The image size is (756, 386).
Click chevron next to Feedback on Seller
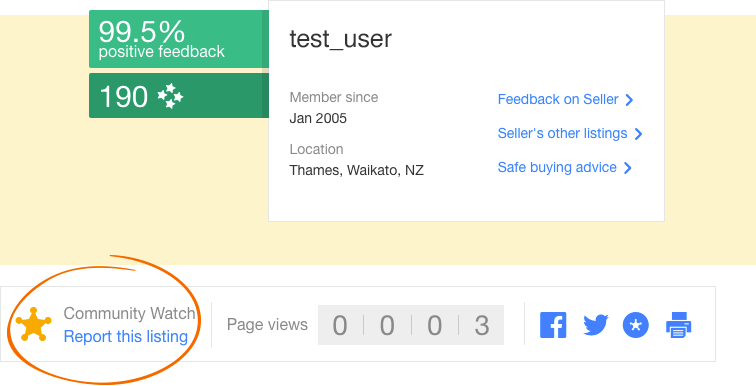(629, 100)
